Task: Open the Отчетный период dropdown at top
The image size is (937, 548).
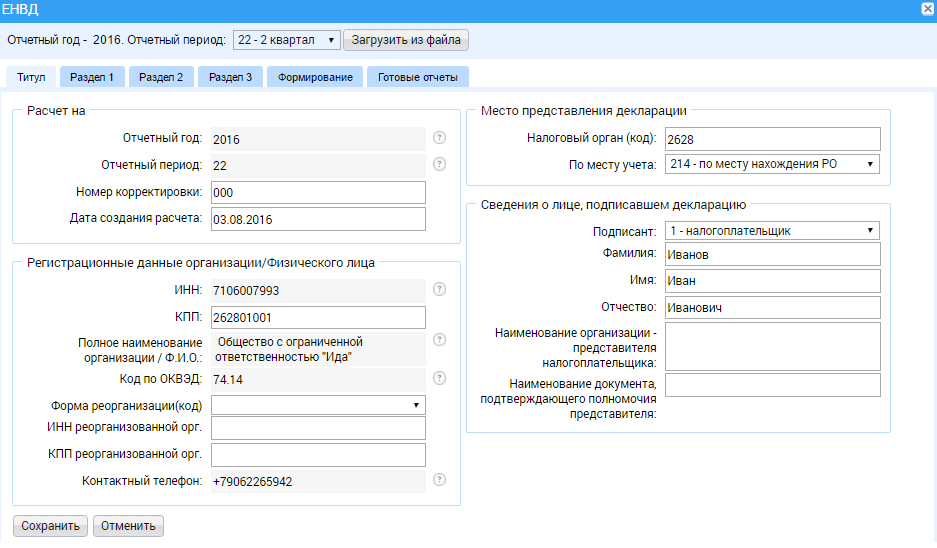Action: pos(287,40)
